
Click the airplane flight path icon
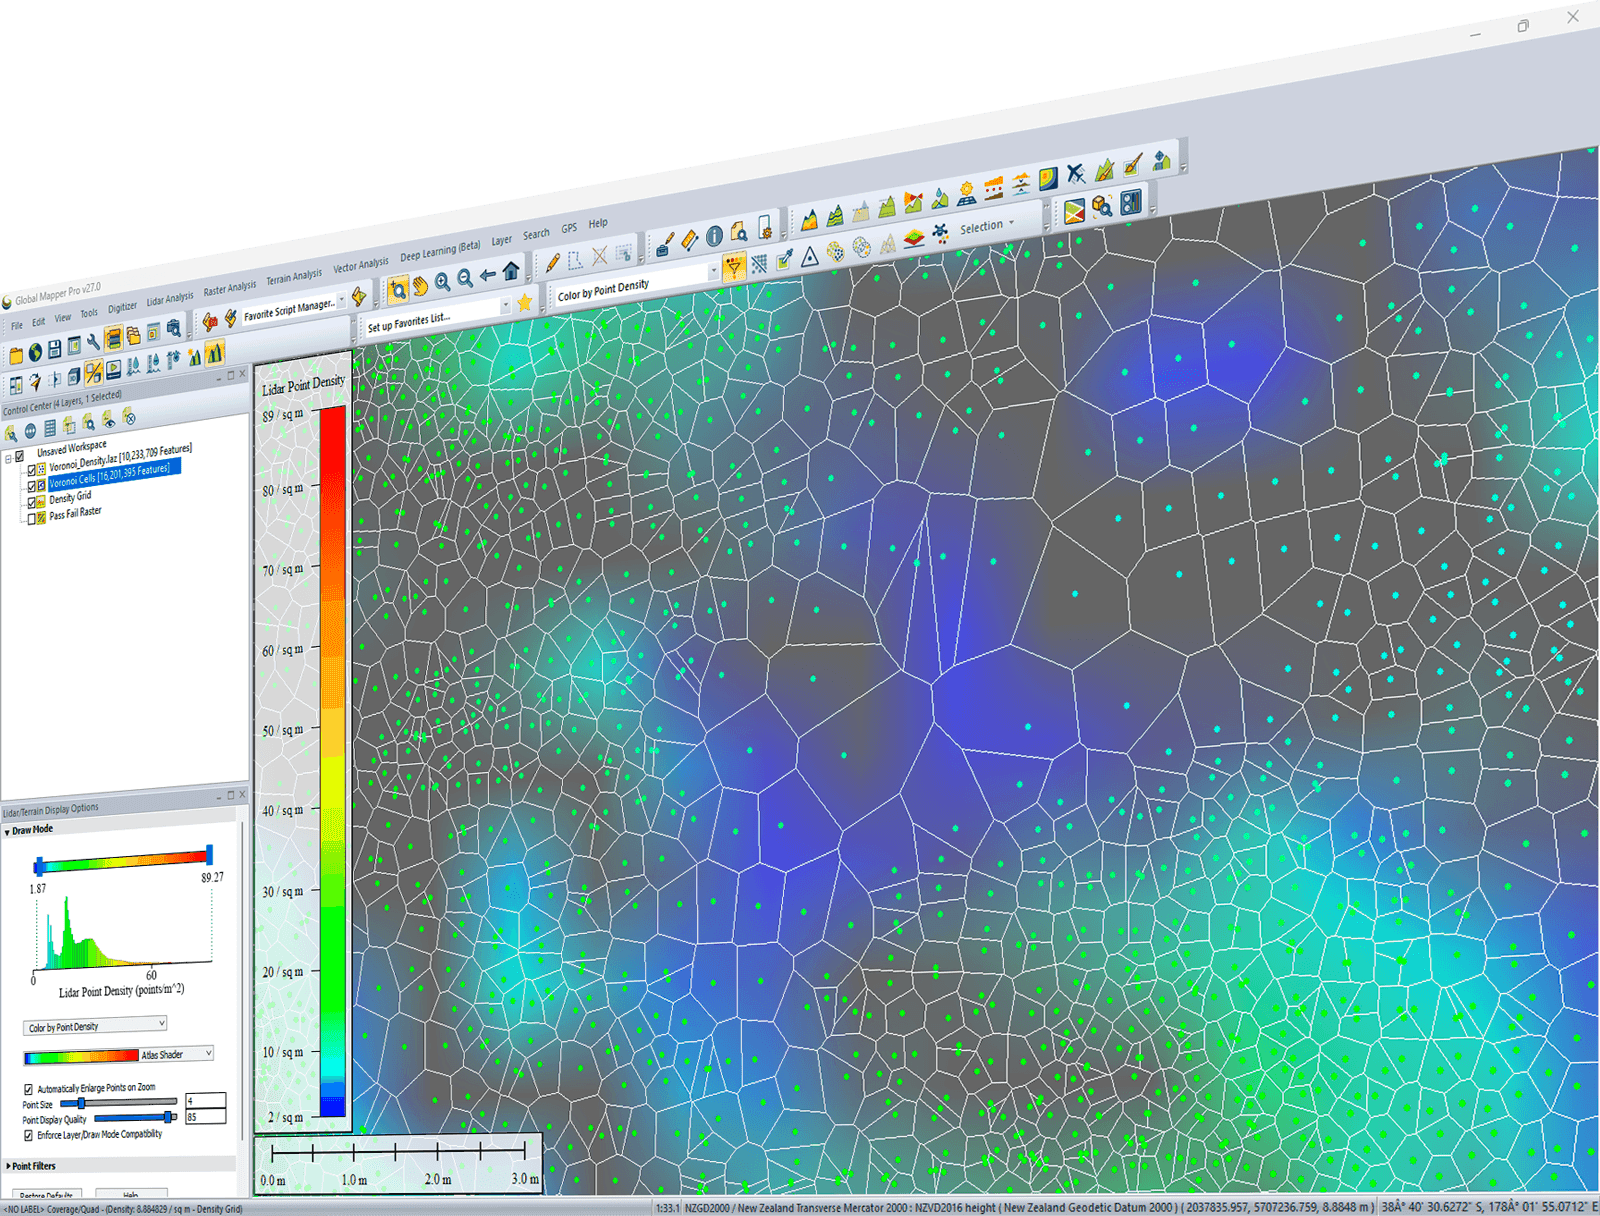[1076, 174]
